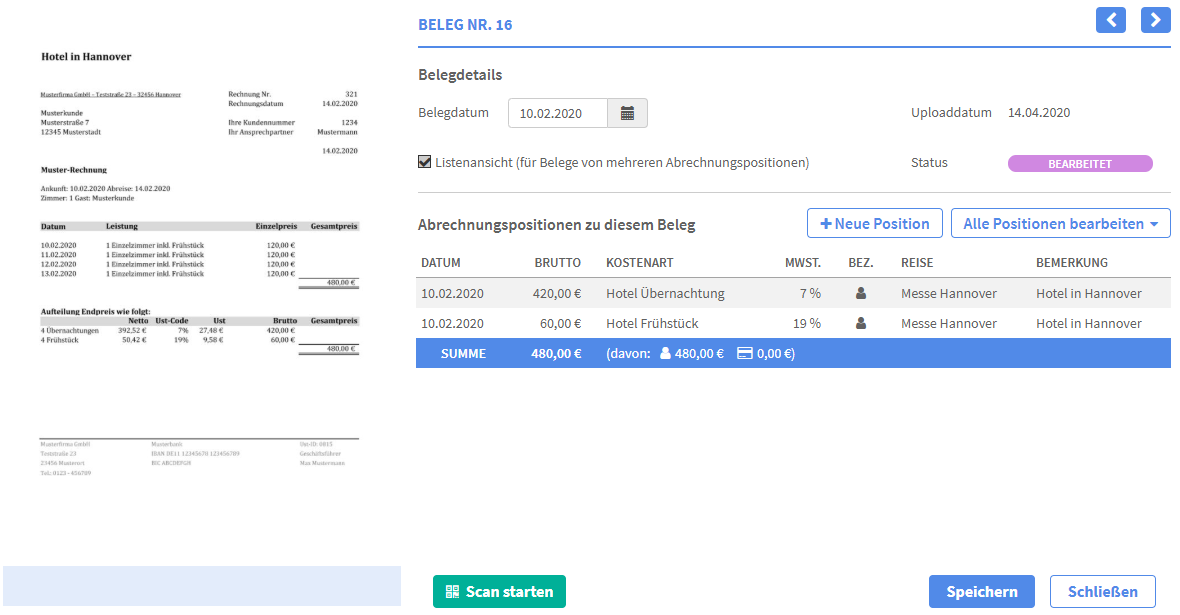Click the Uploaddatum value 14.04.2020
This screenshot has width=1180, height=615.
tap(1039, 112)
